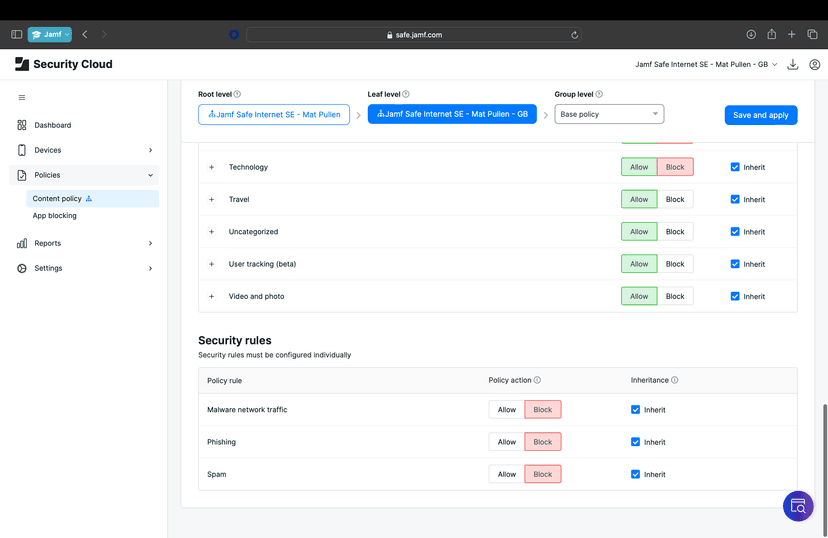Toggle the Inherit checkbox for Spam
Viewport: 828px width, 538px height.
(635, 474)
